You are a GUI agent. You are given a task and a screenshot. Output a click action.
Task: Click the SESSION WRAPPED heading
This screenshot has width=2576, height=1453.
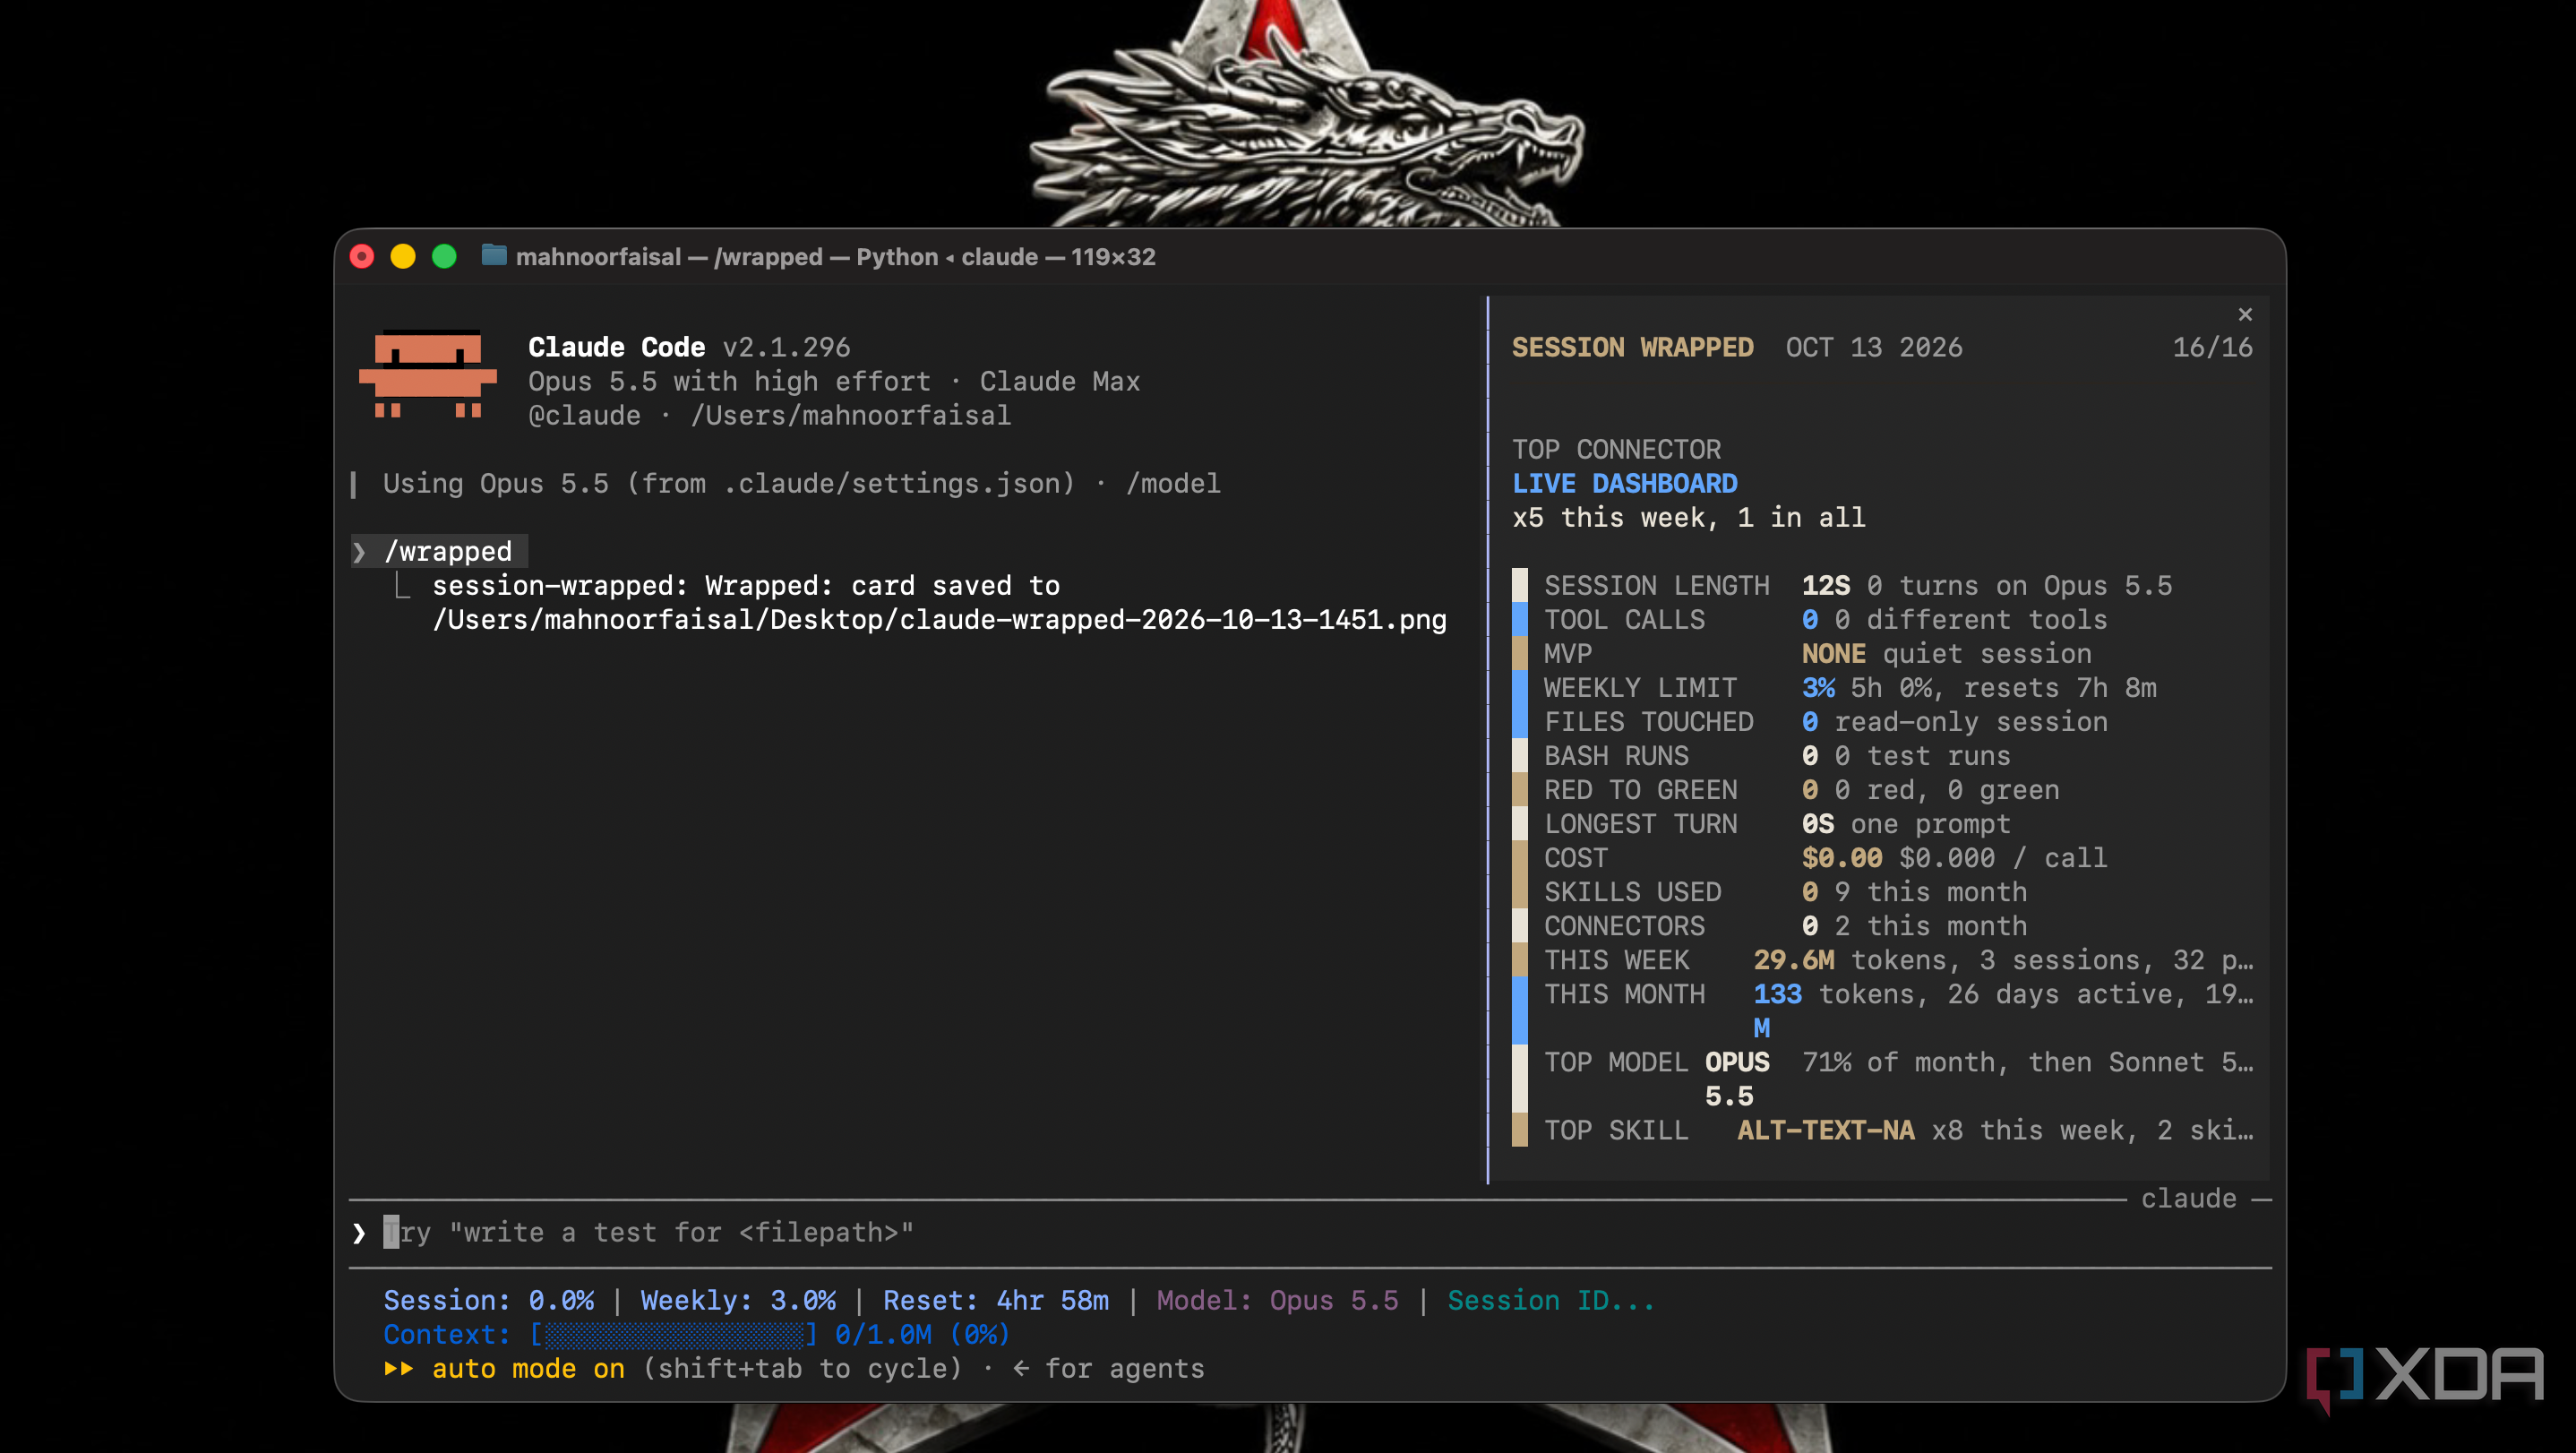(x=1632, y=347)
